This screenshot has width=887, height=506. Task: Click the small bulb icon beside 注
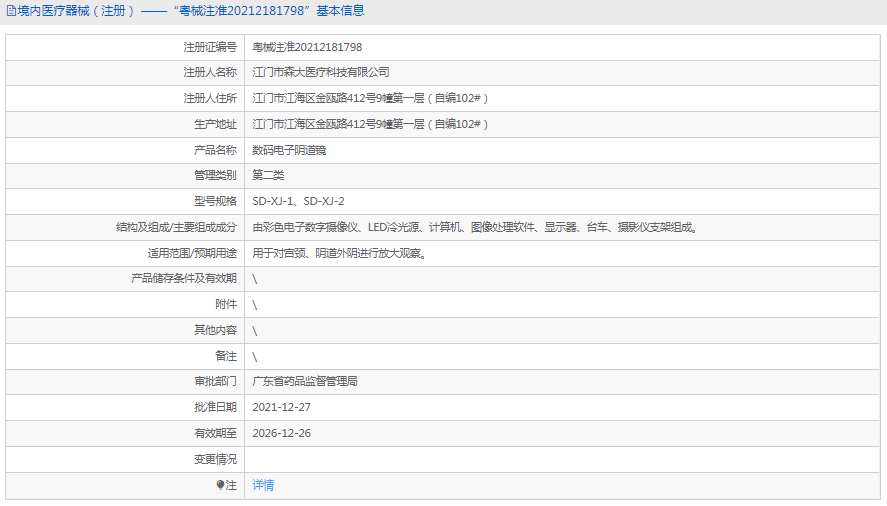click(x=221, y=485)
